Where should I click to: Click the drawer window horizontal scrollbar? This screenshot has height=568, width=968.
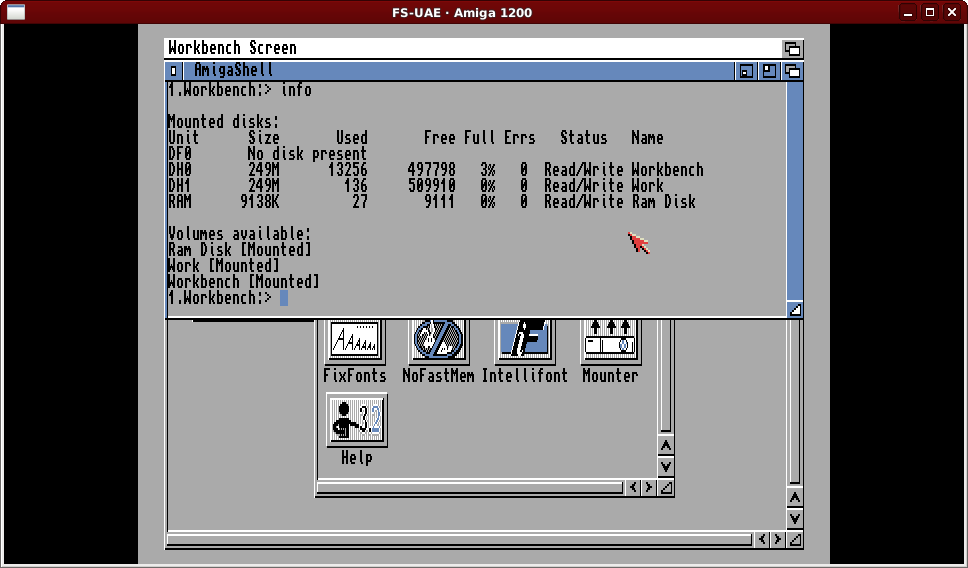pyautogui.click(x=470, y=488)
